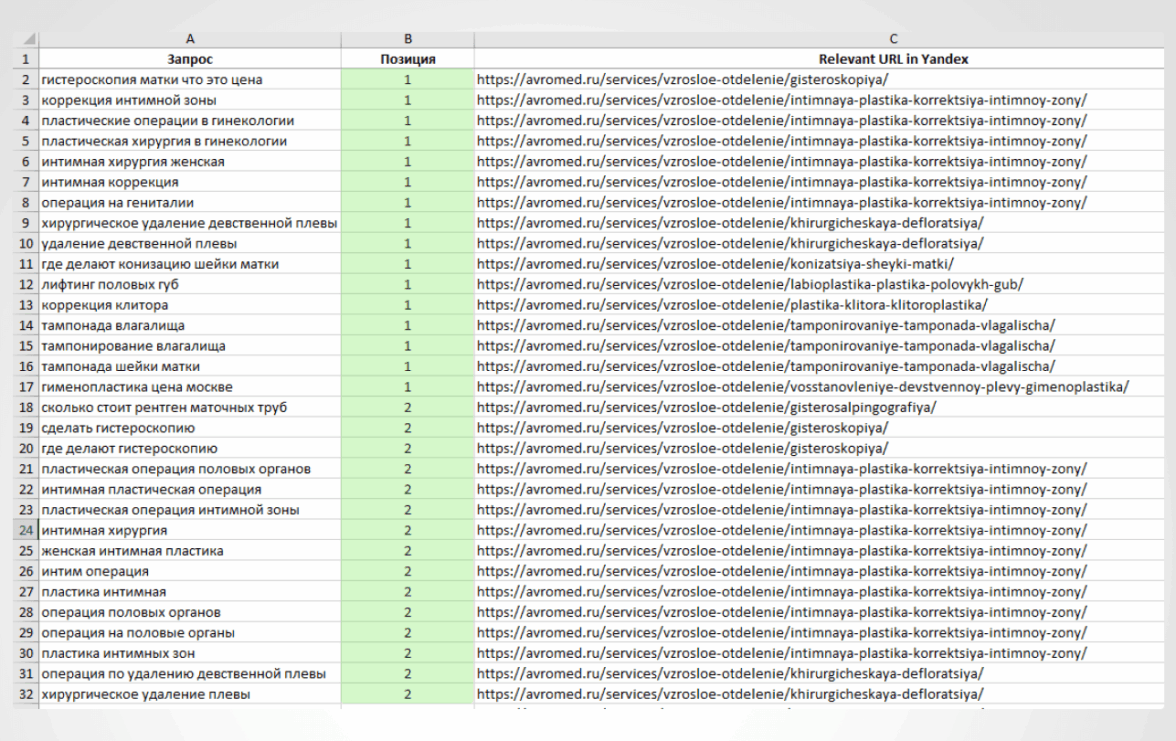Select the column B header
This screenshot has height=741, width=1176.
tap(407, 39)
